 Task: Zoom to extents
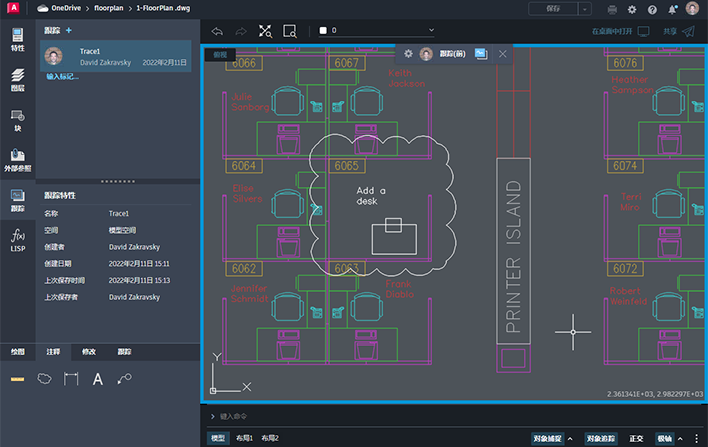tap(265, 31)
